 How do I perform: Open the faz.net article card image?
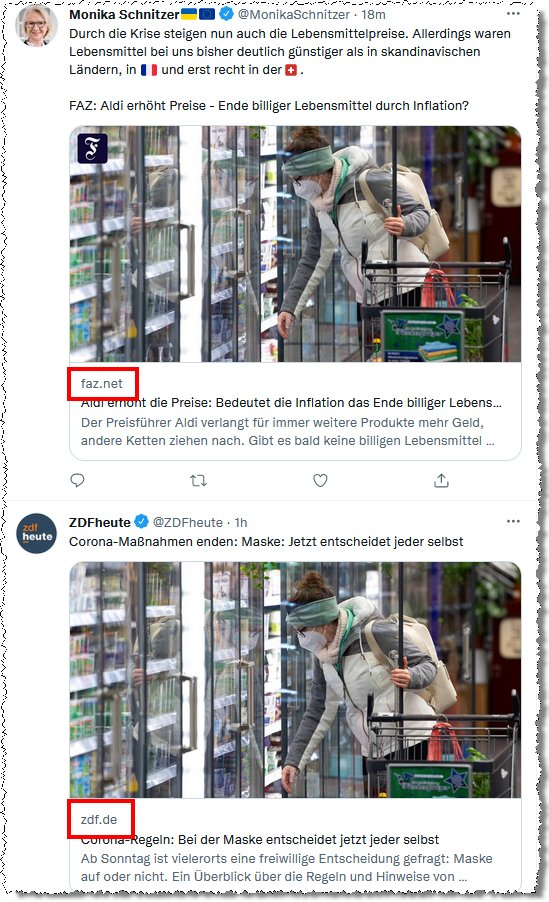[x=295, y=244]
